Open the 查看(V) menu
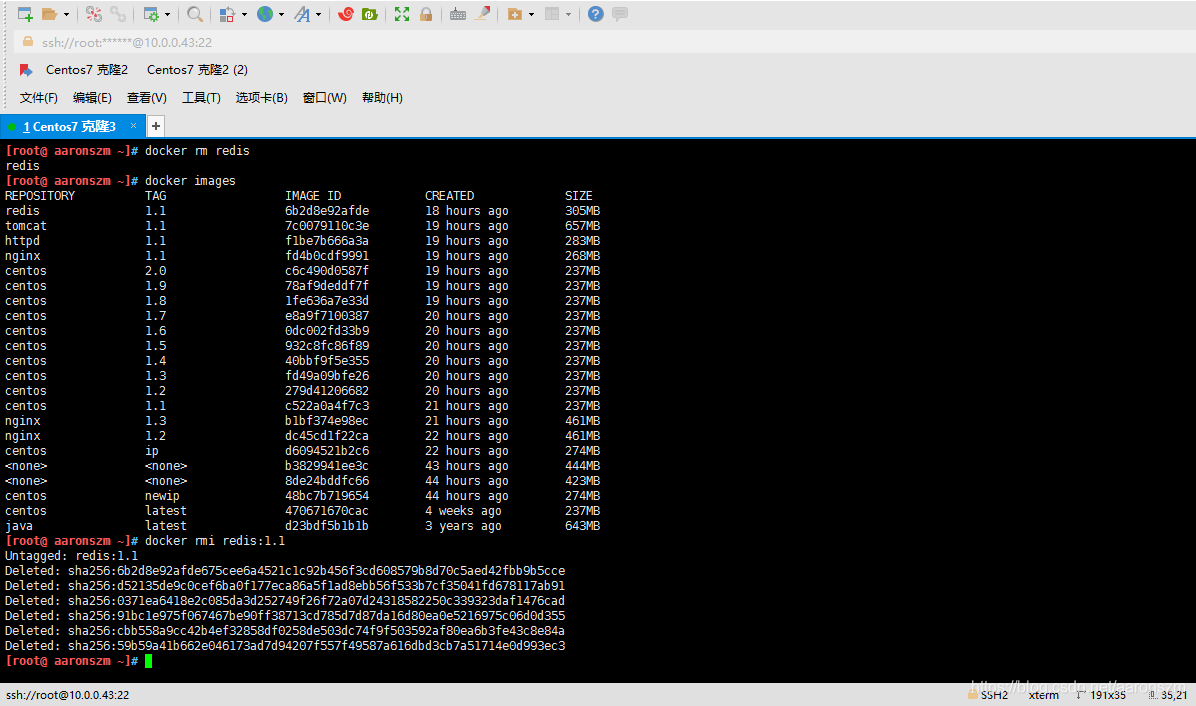The width and height of the screenshot is (1196, 706). [146, 98]
